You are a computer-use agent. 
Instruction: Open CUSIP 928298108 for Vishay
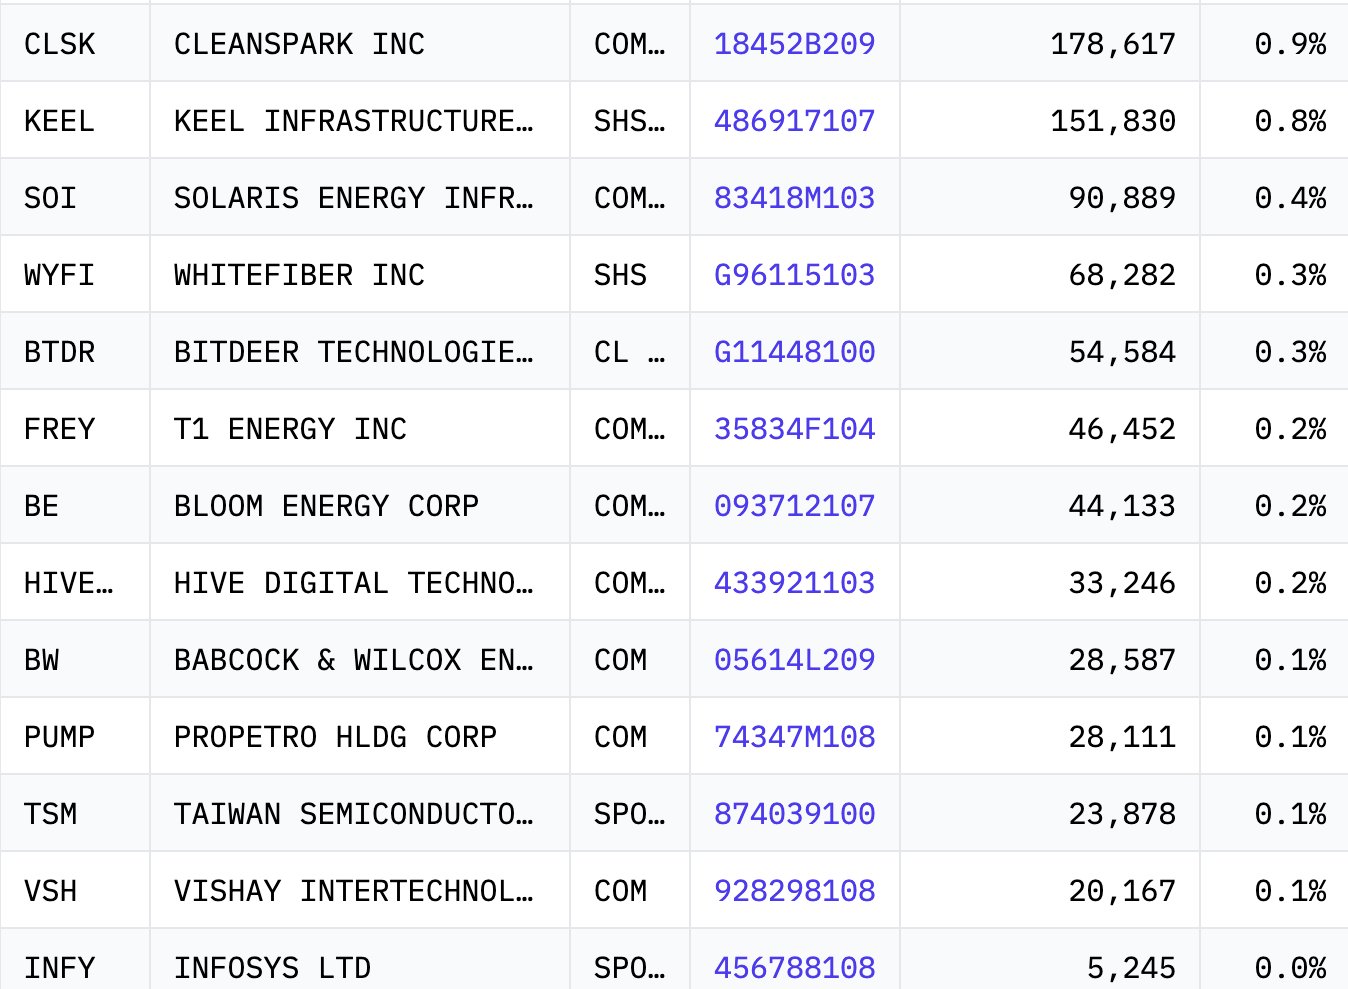pyautogui.click(x=794, y=891)
